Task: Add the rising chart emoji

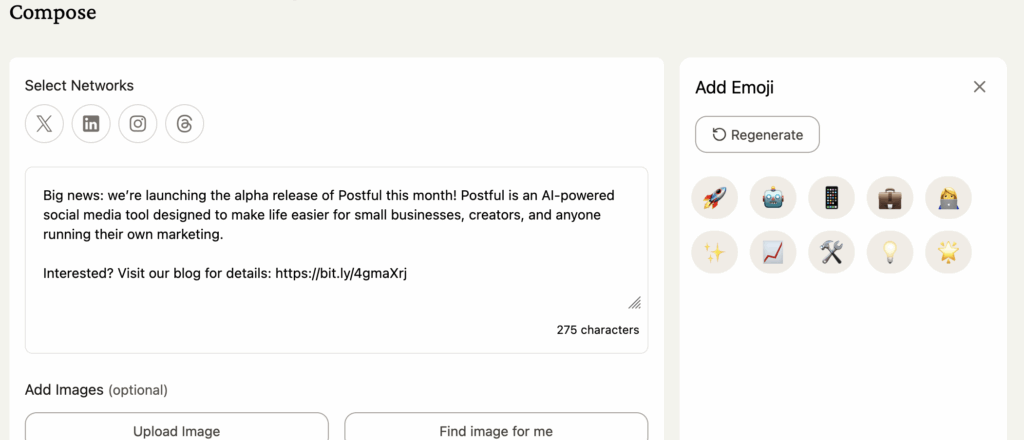Action: point(773,252)
